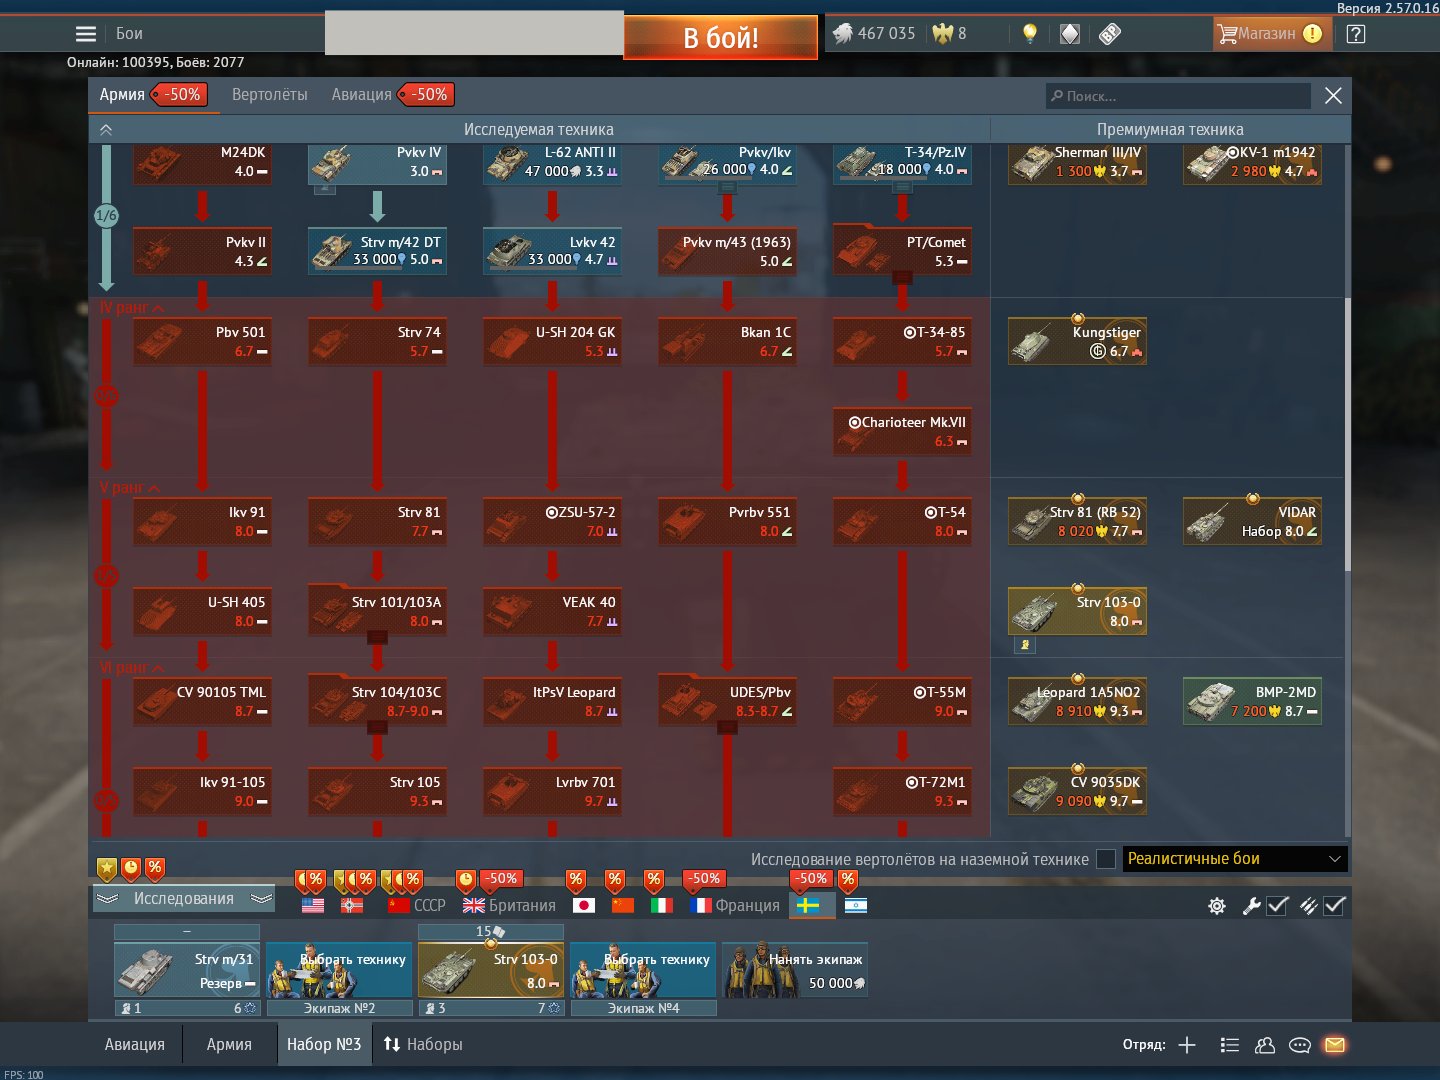The width and height of the screenshot is (1440, 1080).
Task: Open the diamond icon in top bar
Action: pyautogui.click(x=1070, y=34)
